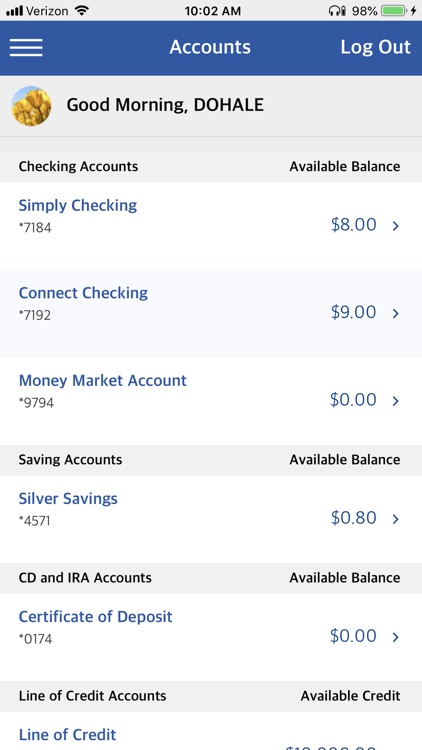Select the Simply Checking account link
Screen dimensions: 422x750
[x=78, y=206]
